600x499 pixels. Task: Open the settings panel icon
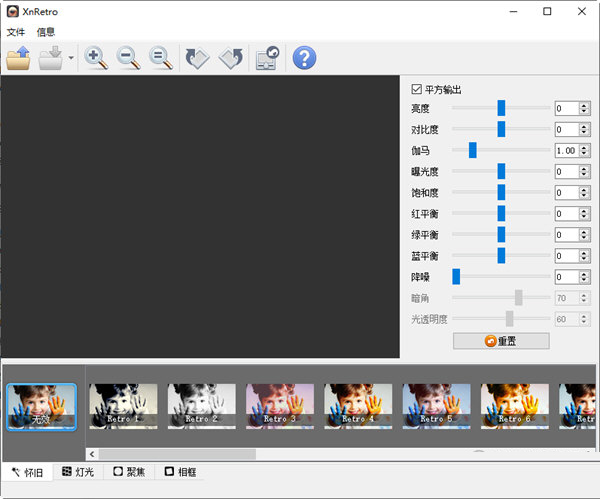point(267,58)
